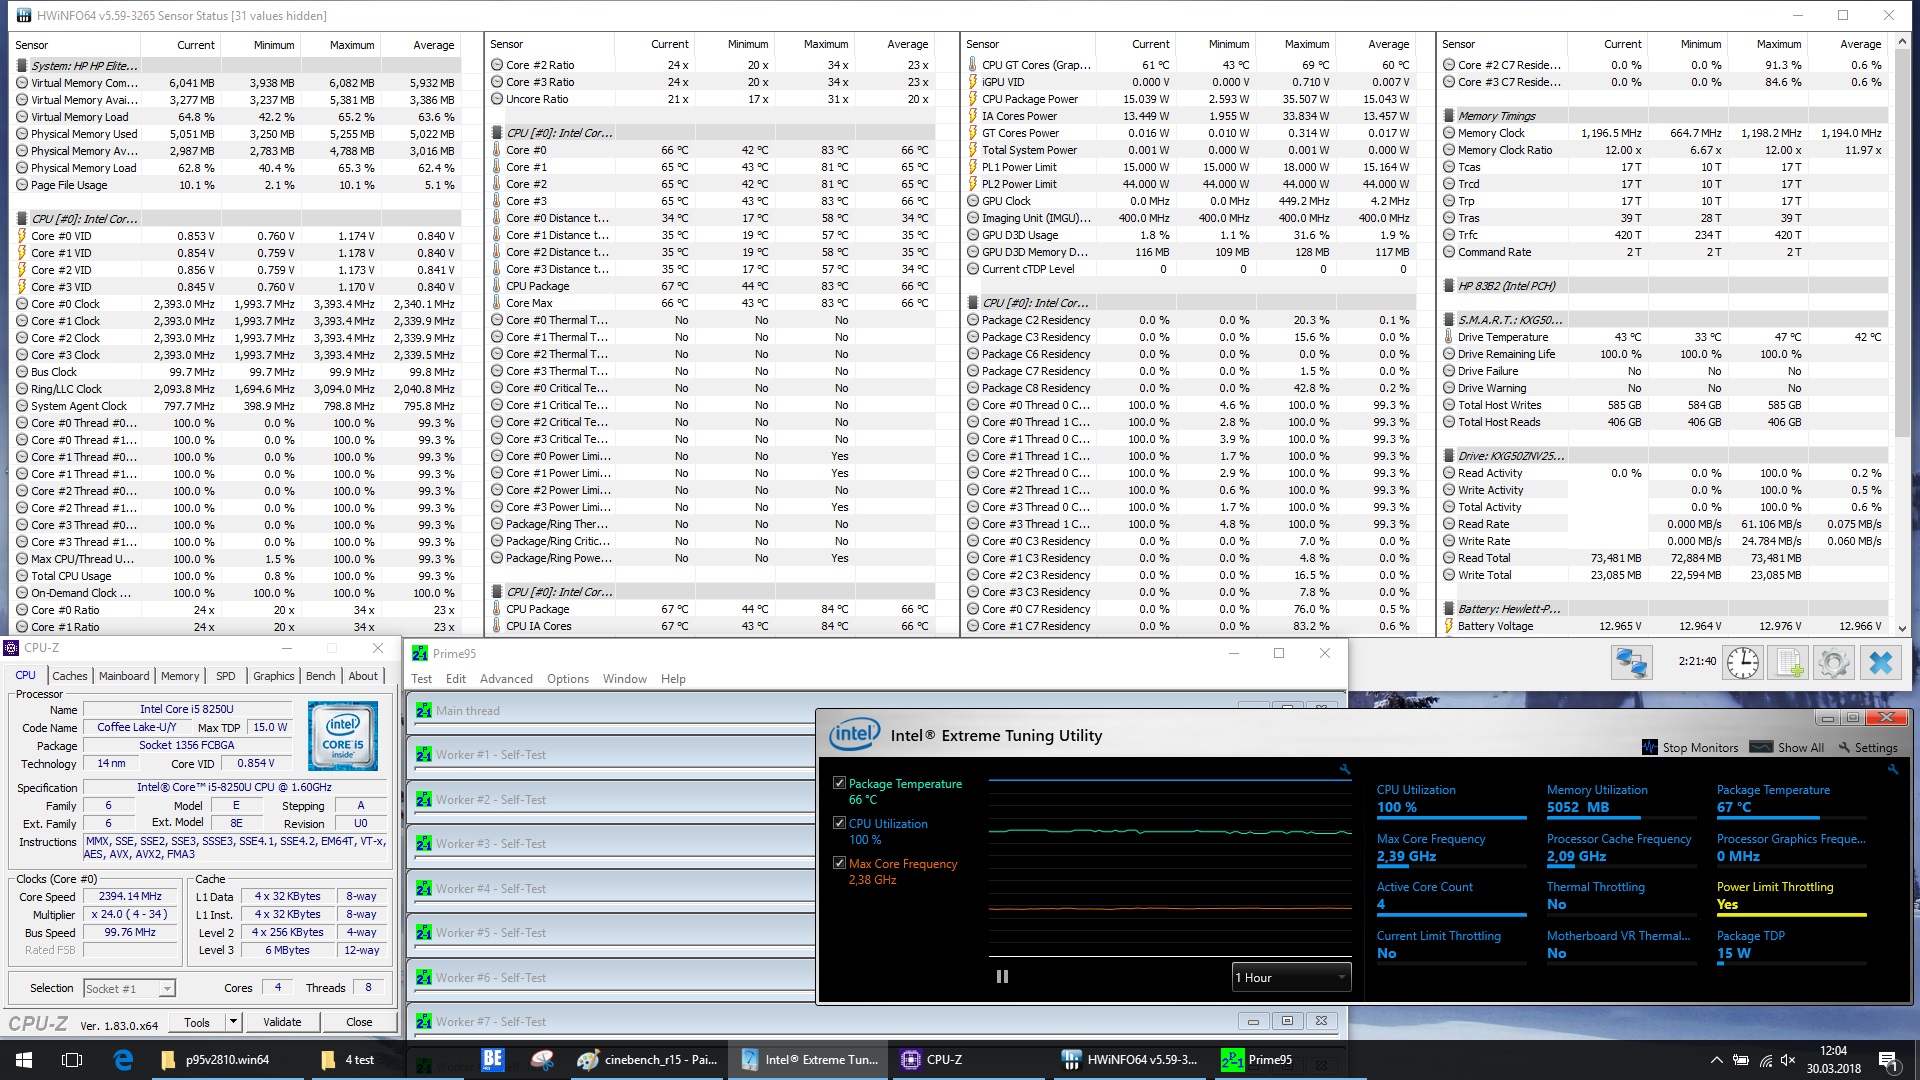Click HWiNFO network/remote monitors icon button
Viewport: 1920px width, 1080px height.
(1631, 662)
